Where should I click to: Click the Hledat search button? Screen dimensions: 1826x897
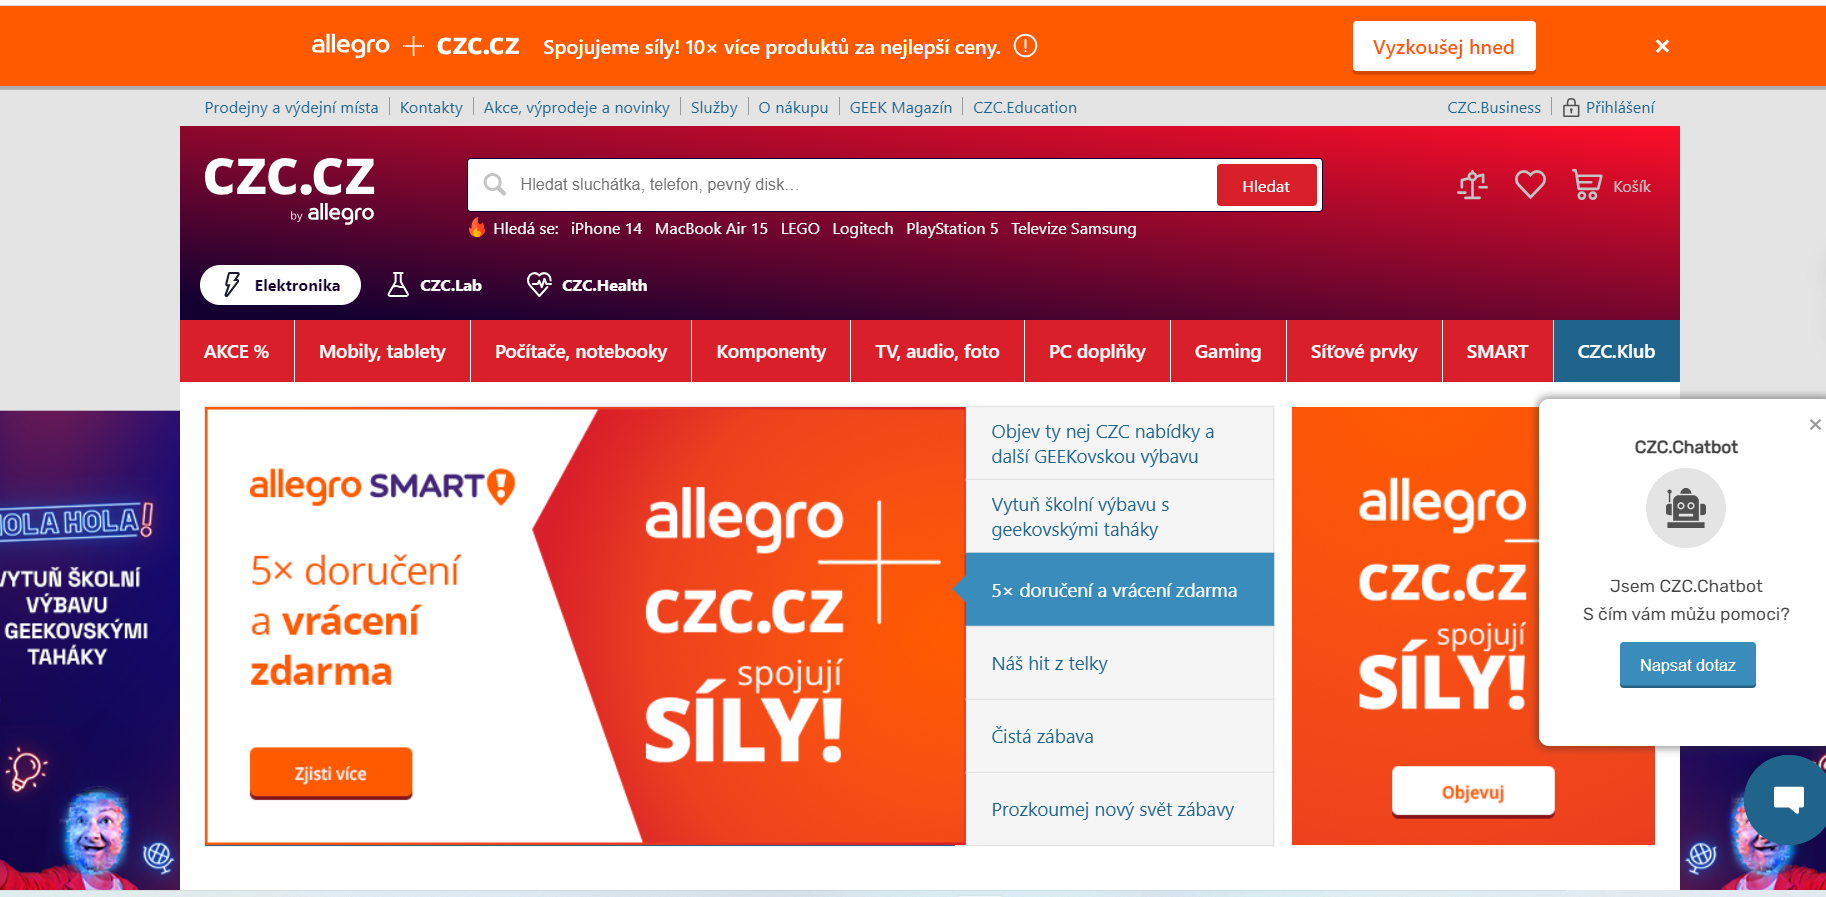point(1266,185)
